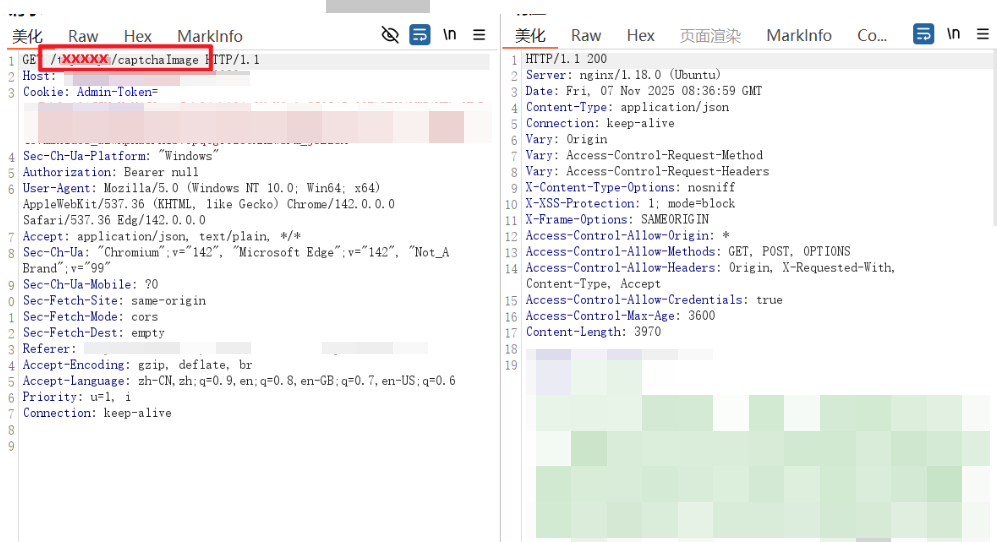Click Access-Control-Allow-Methods GET, POST, OPTIONS
997x542 pixels.
688,251
